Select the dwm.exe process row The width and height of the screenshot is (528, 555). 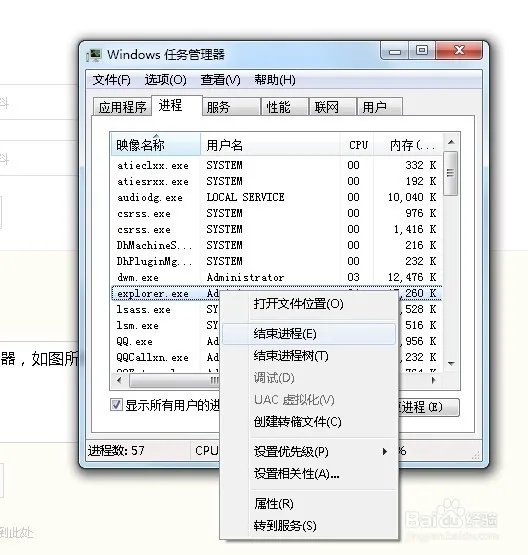tap(276, 277)
